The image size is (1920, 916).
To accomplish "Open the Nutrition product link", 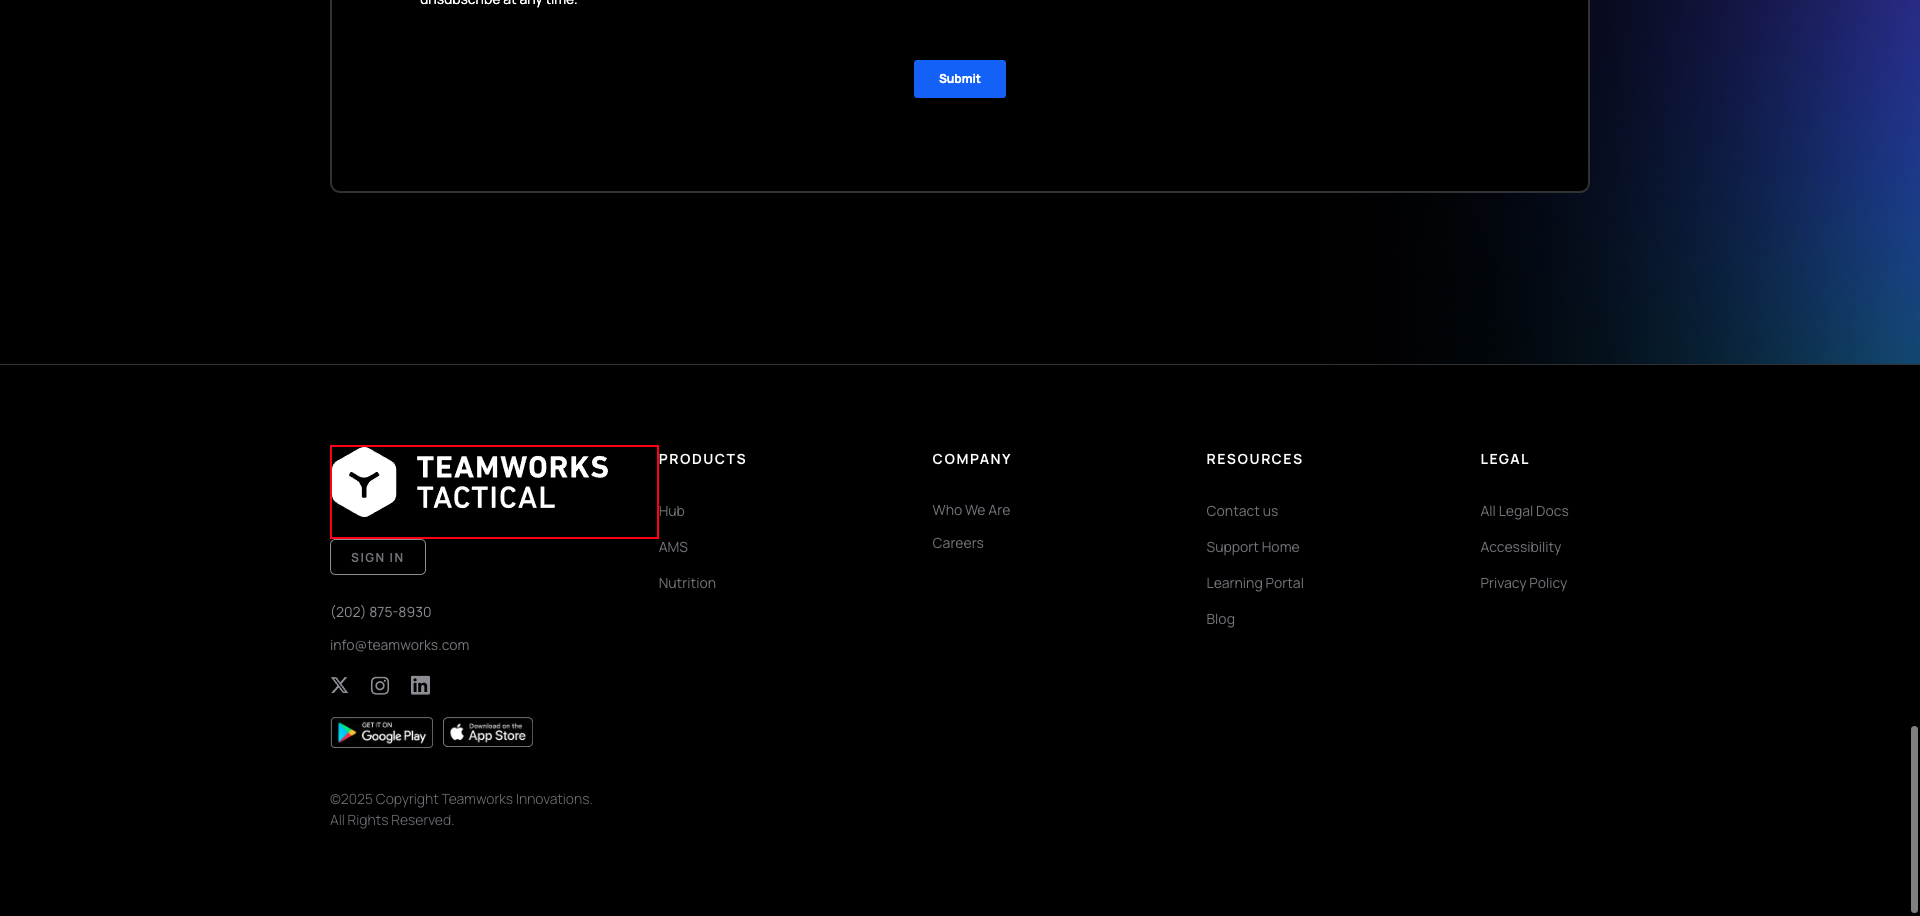I will (687, 582).
